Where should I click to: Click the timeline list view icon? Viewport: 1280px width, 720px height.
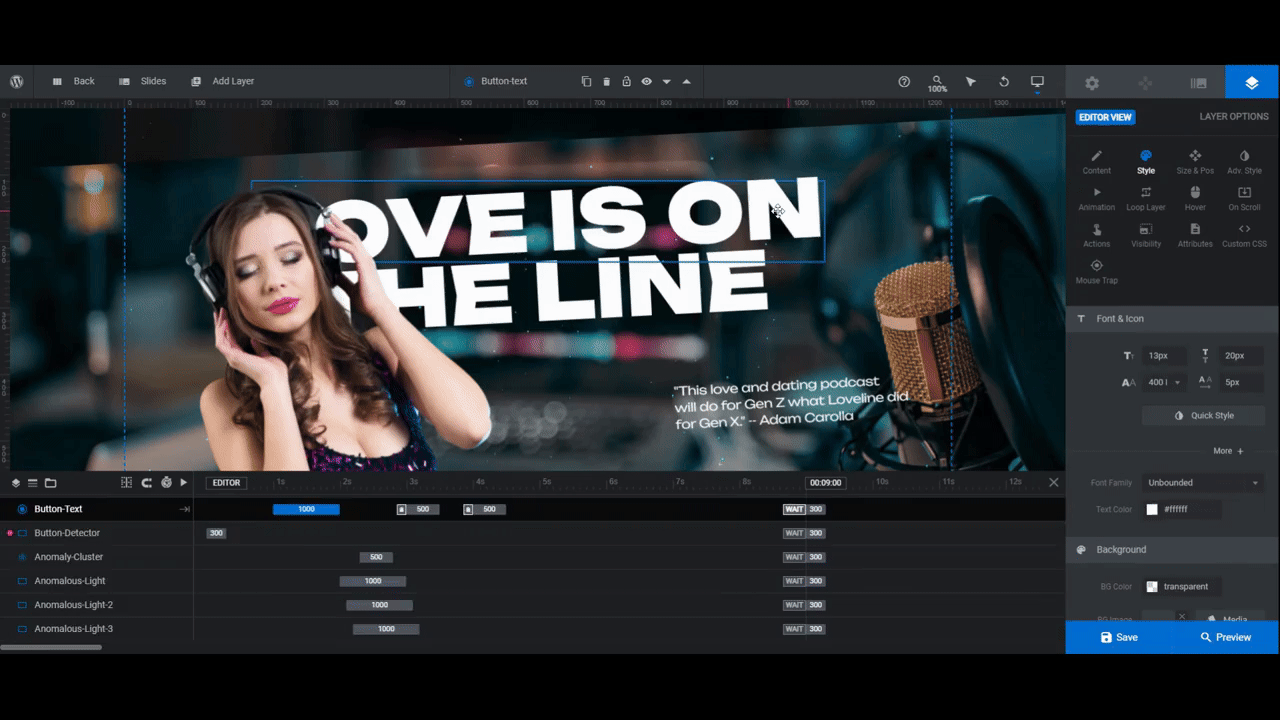click(x=32, y=482)
